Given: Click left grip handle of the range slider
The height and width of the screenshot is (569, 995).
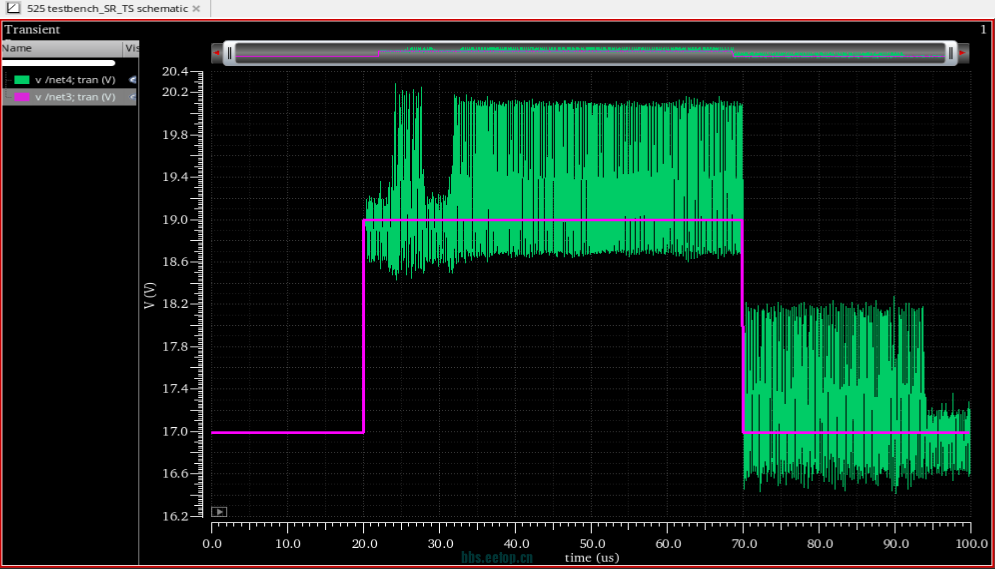Looking at the screenshot, I should tap(229, 53).
